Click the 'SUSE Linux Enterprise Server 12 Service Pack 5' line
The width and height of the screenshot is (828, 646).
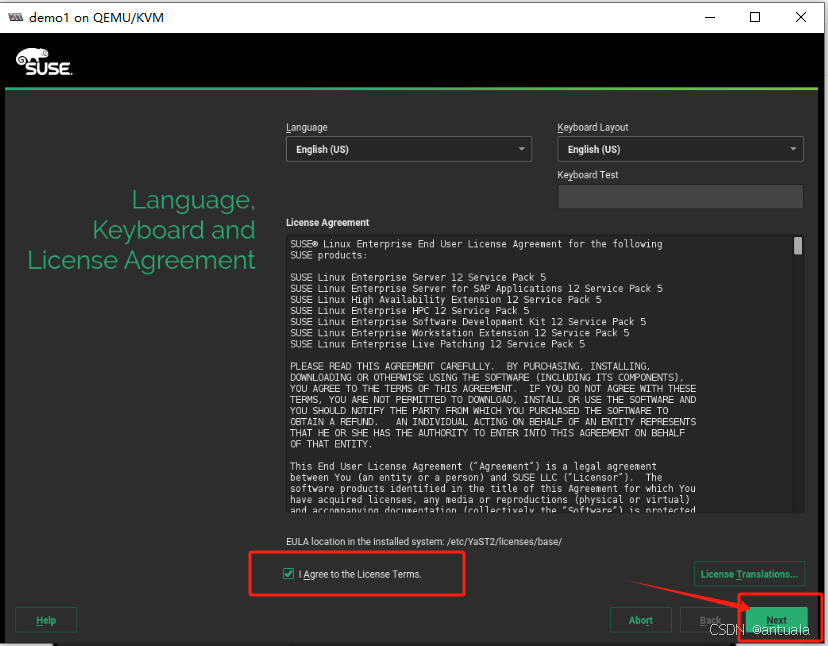(418, 277)
